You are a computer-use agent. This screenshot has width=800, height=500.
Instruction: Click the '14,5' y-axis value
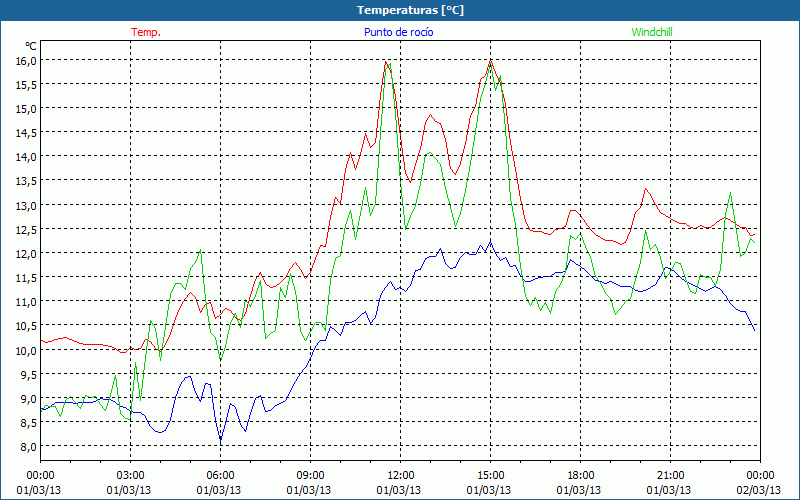(x=27, y=133)
